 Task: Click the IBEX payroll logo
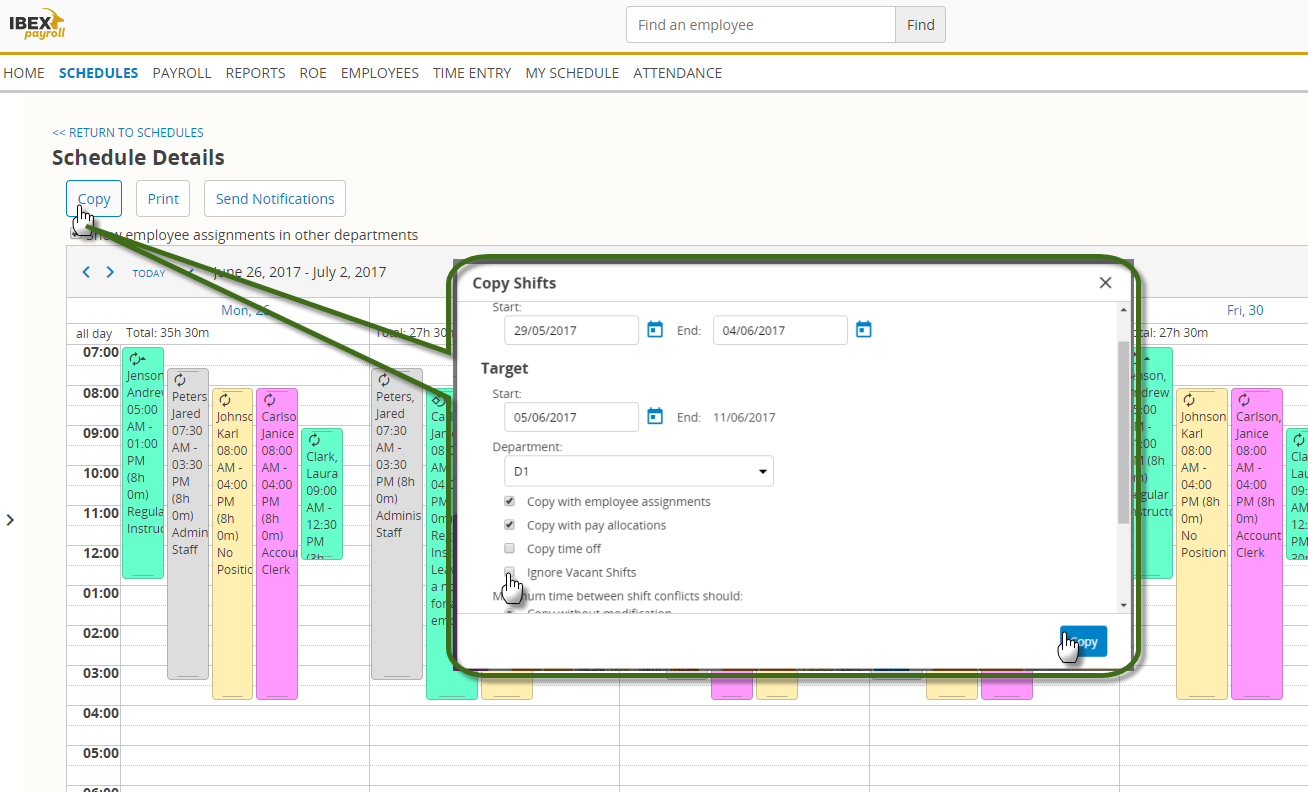[x=38, y=23]
